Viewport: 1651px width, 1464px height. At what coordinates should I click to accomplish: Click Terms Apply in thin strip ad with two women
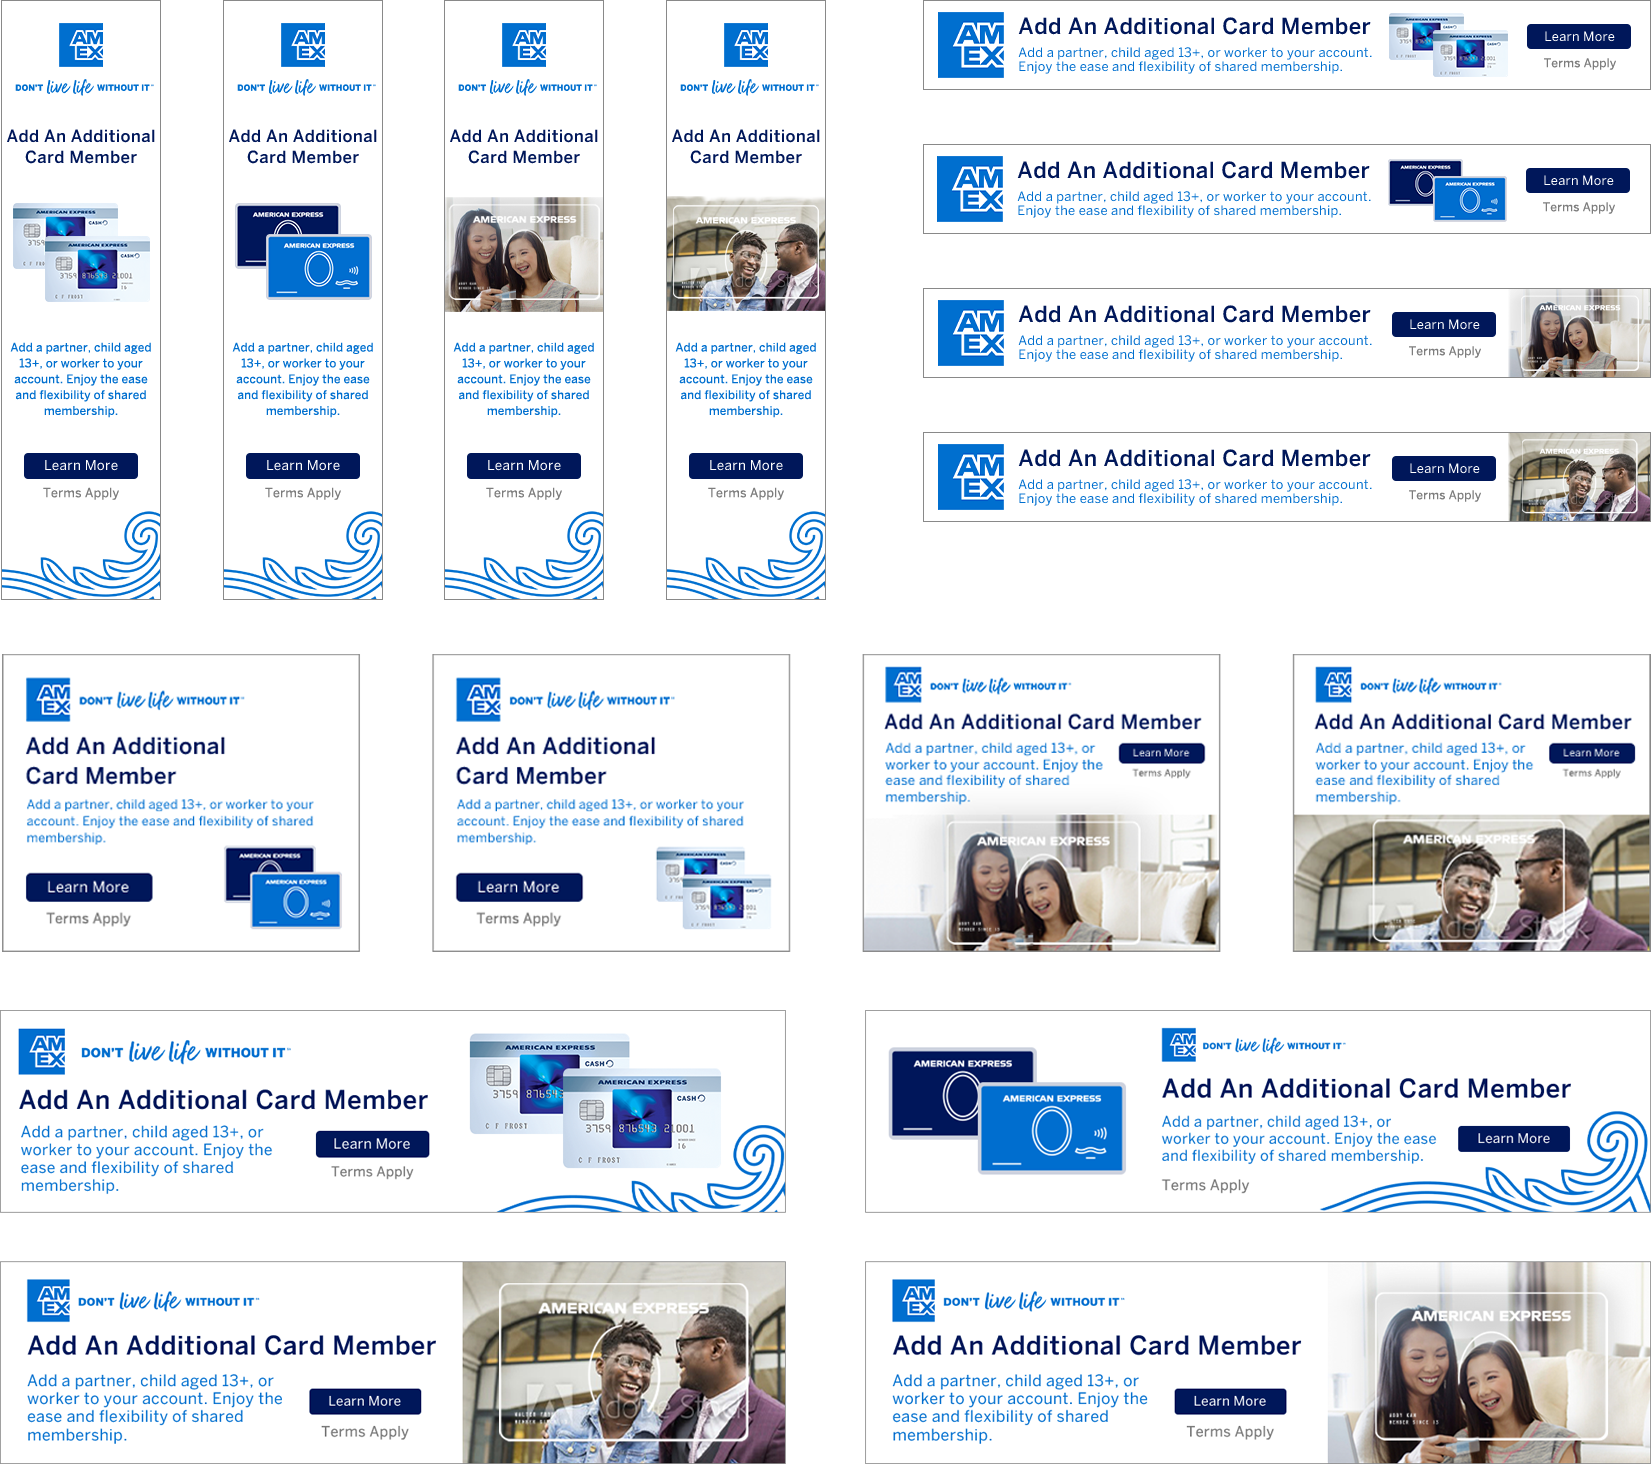(x=1445, y=351)
